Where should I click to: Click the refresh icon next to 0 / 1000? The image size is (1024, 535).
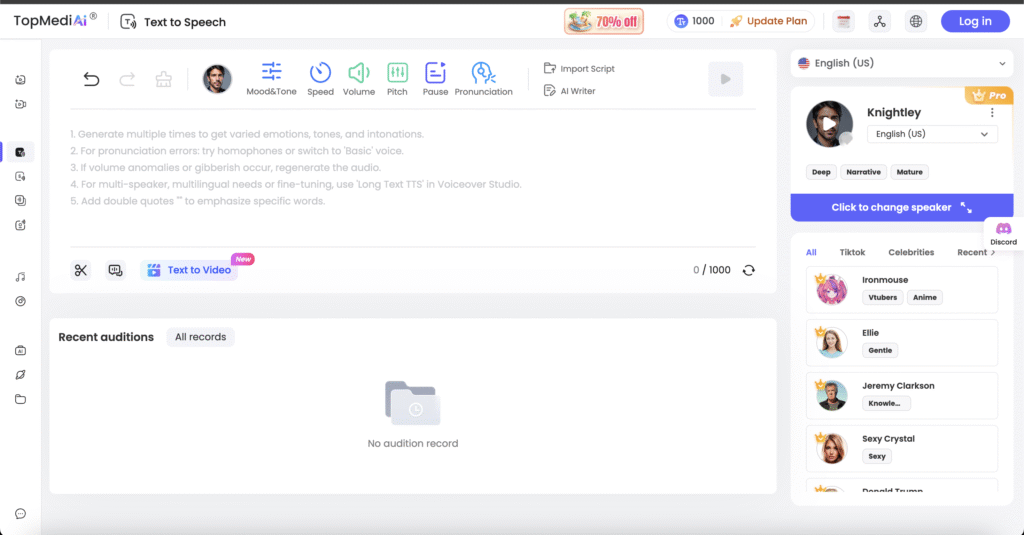click(748, 270)
